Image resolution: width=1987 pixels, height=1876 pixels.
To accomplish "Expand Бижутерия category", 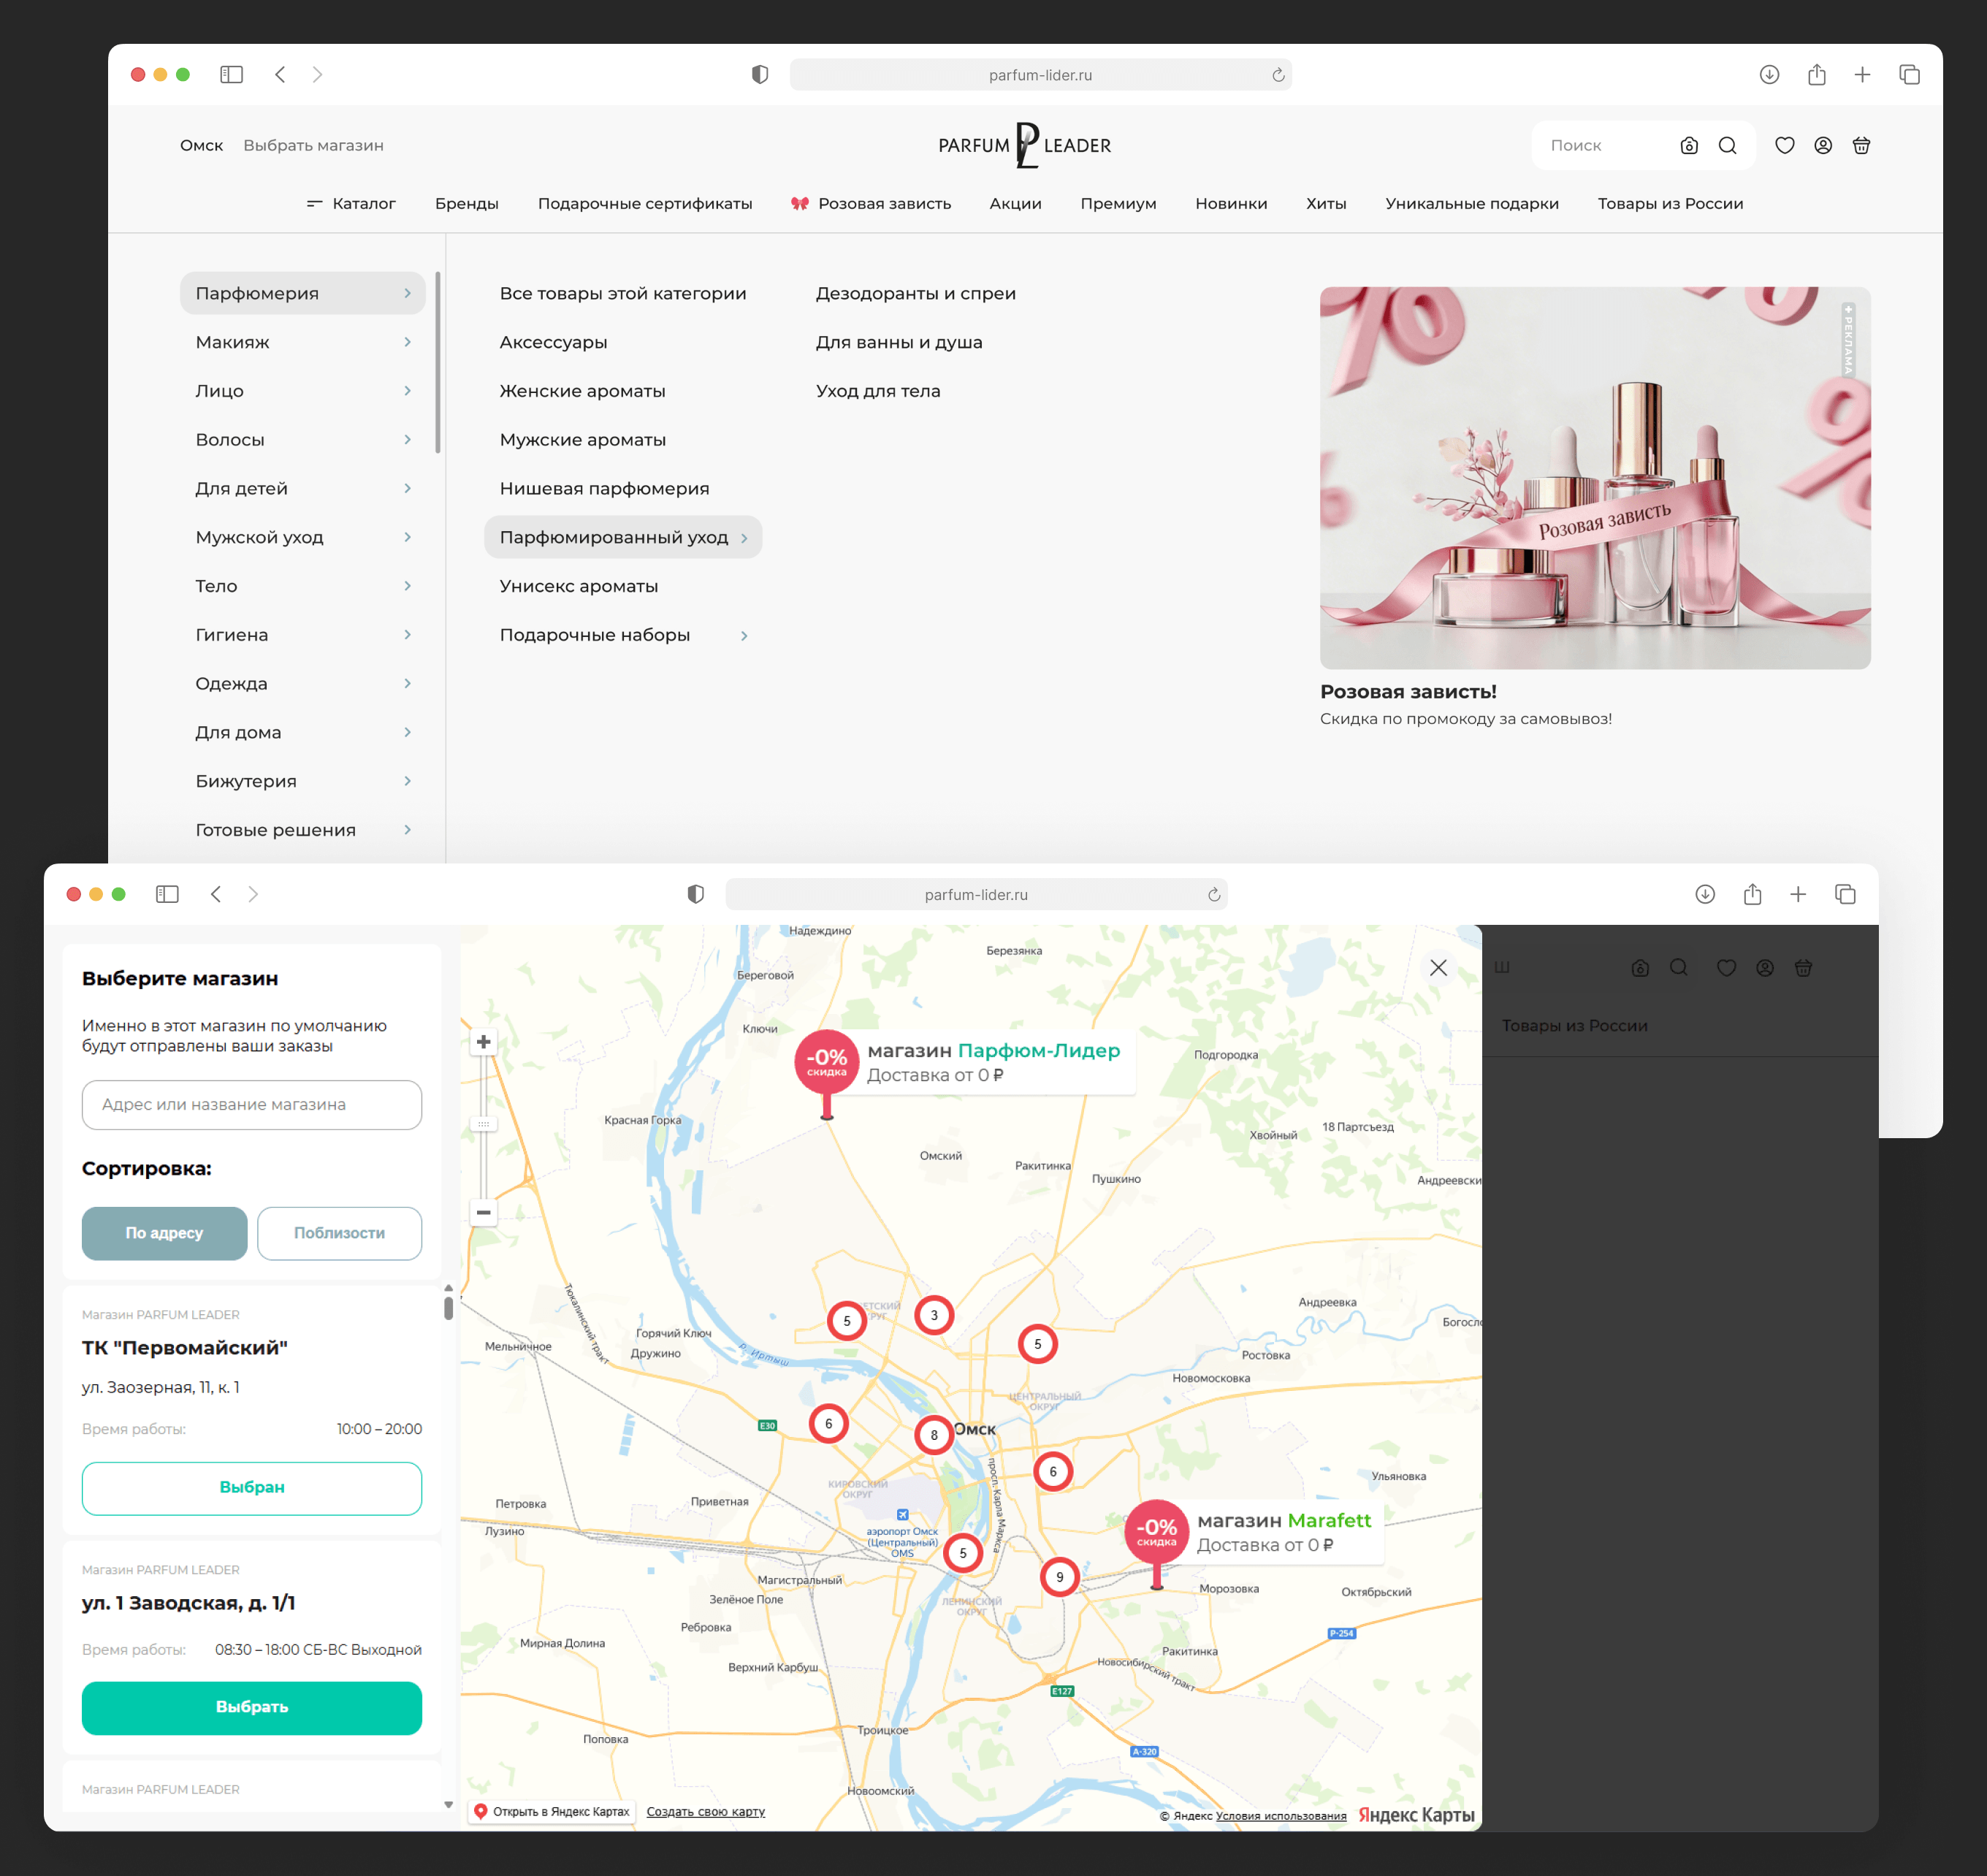I will click(303, 782).
